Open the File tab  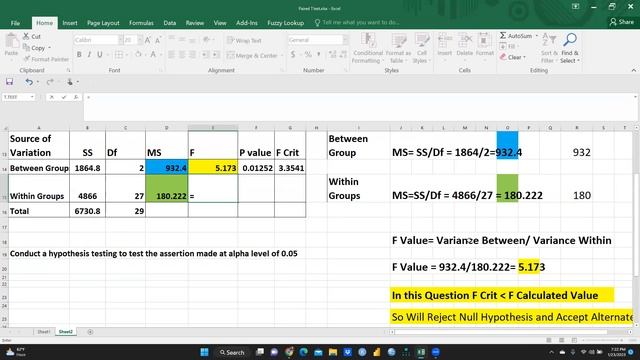(15, 23)
